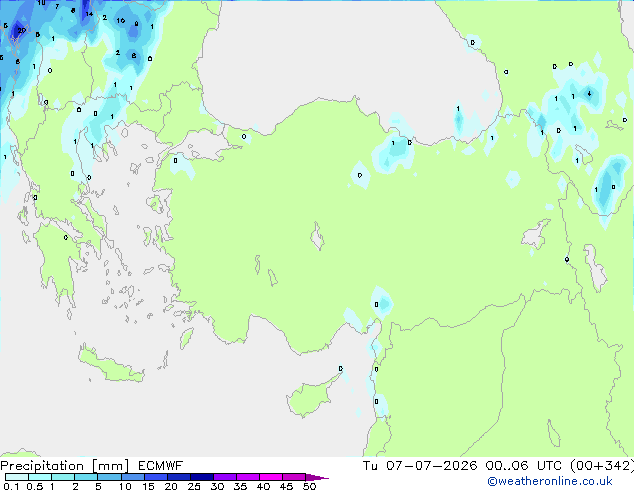Click the '25' legend scale label
Image resolution: width=634 pixels, height=490 pixels.
coord(194,486)
